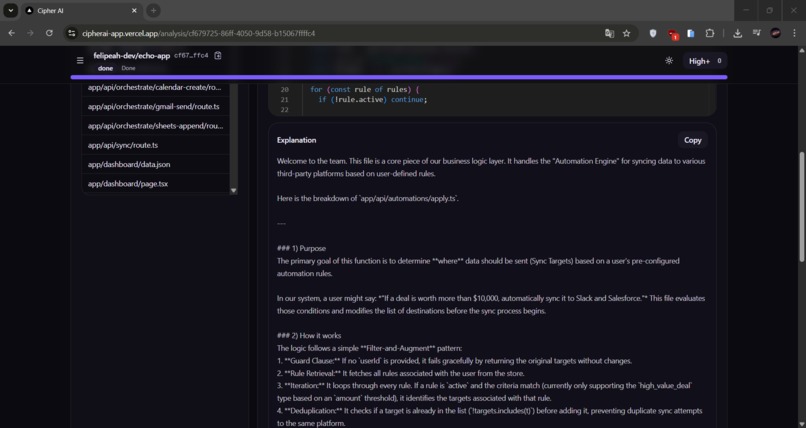
Task: Click the '### 2) How it works' heading text
Action: 309,336
